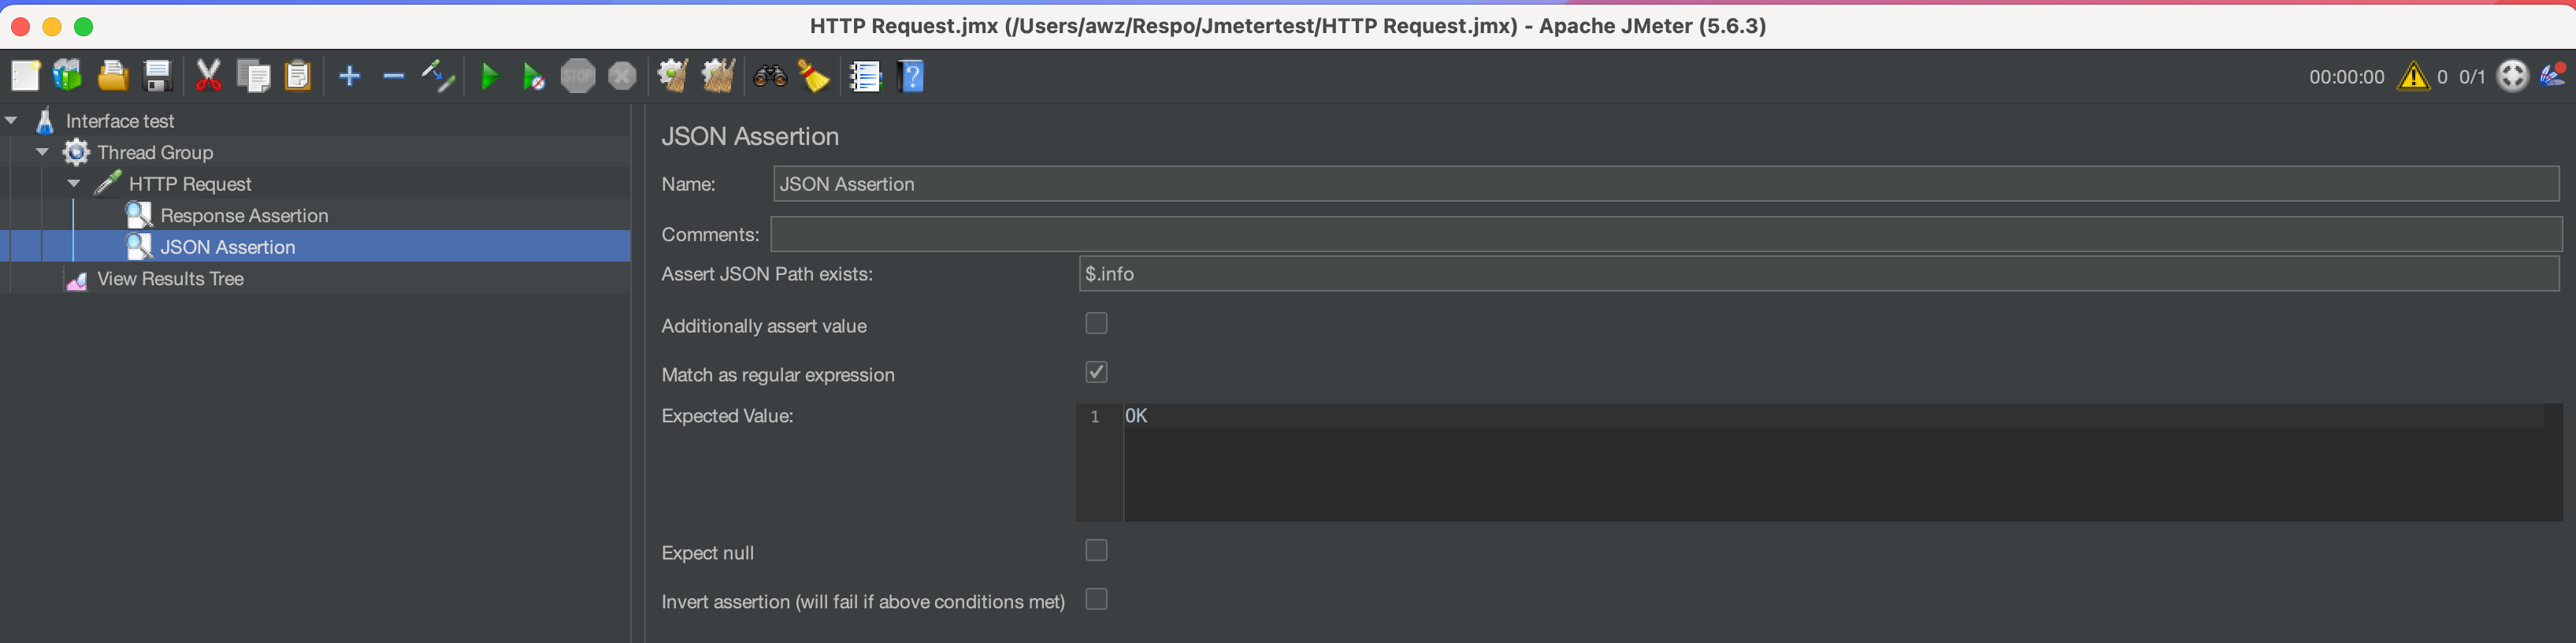Select JSON Assertion in tree
This screenshot has width=2576, height=643.
pyautogui.click(x=228, y=247)
